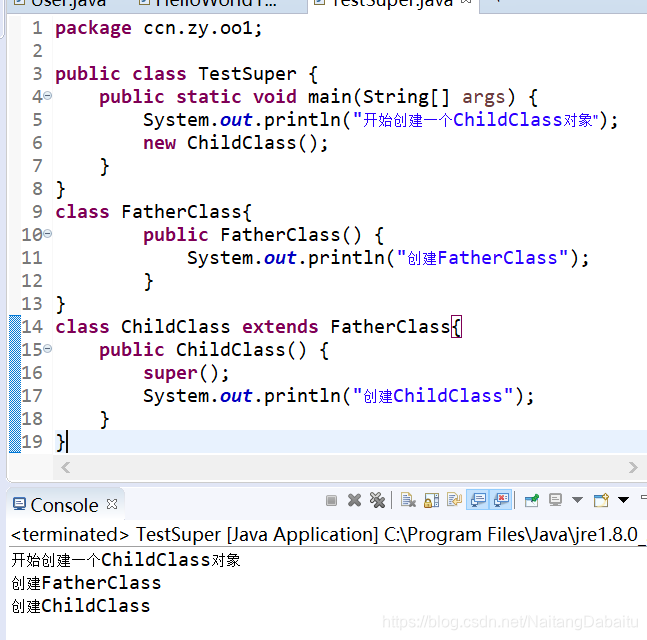Click the terminated TestSuper launch description

(x=328, y=535)
